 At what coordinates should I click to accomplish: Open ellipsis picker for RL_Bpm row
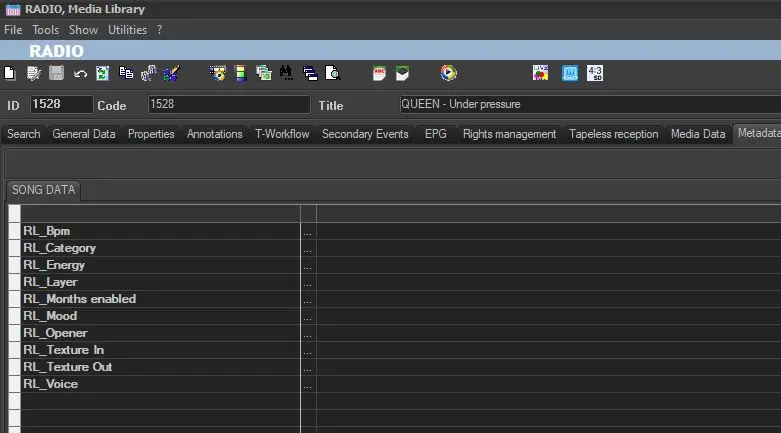point(307,231)
